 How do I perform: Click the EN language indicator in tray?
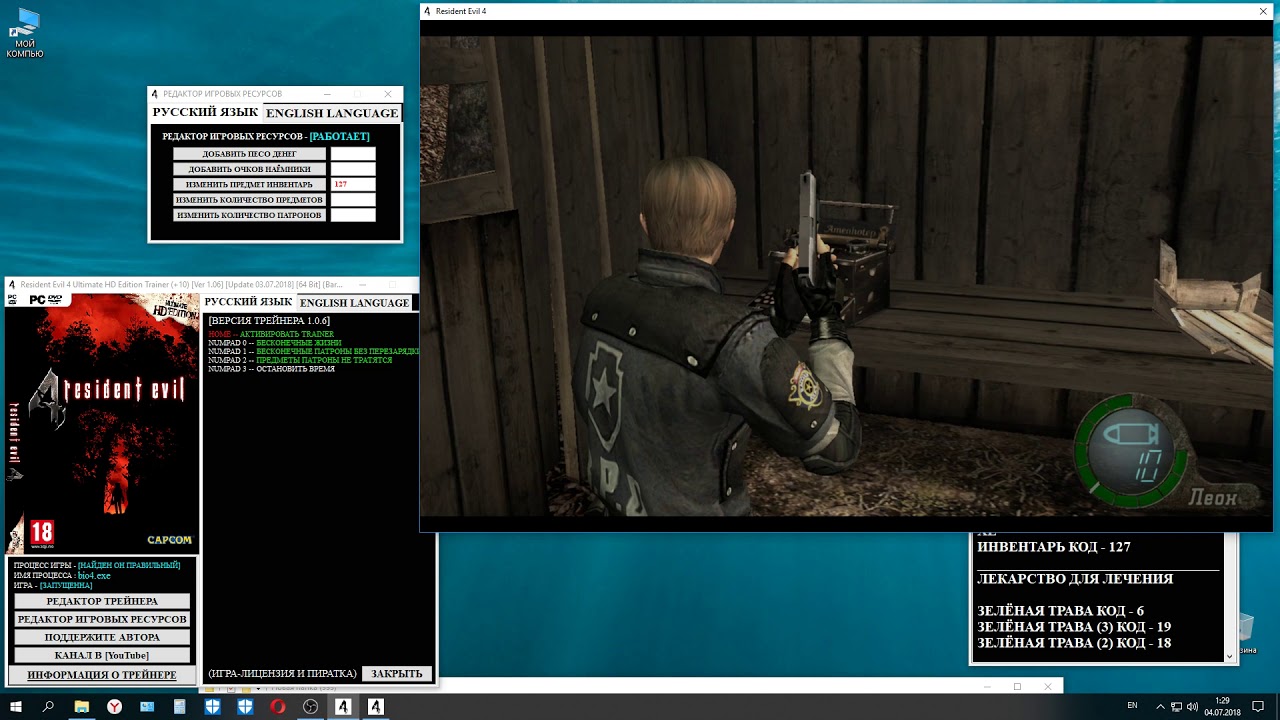pyautogui.click(x=1132, y=706)
